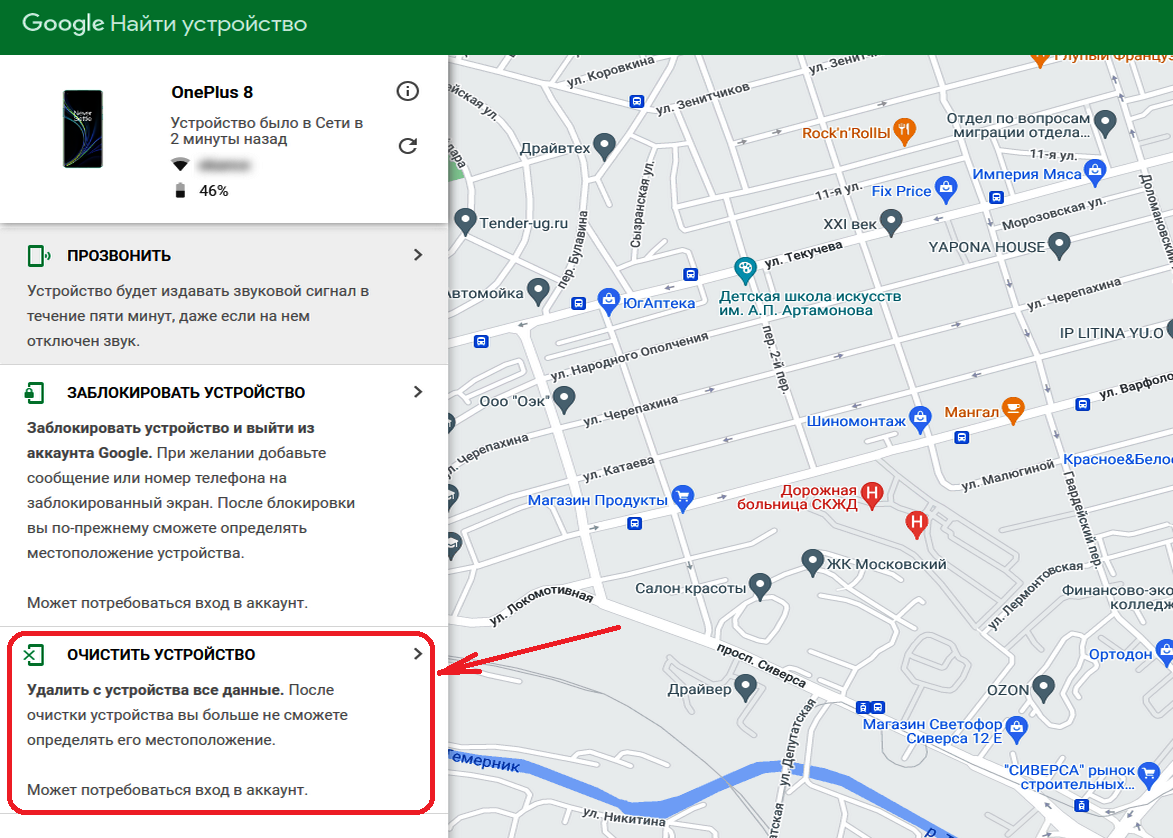Click the IP LITINA YU.O label
The width and height of the screenshot is (1173, 838).
point(1111,333)
